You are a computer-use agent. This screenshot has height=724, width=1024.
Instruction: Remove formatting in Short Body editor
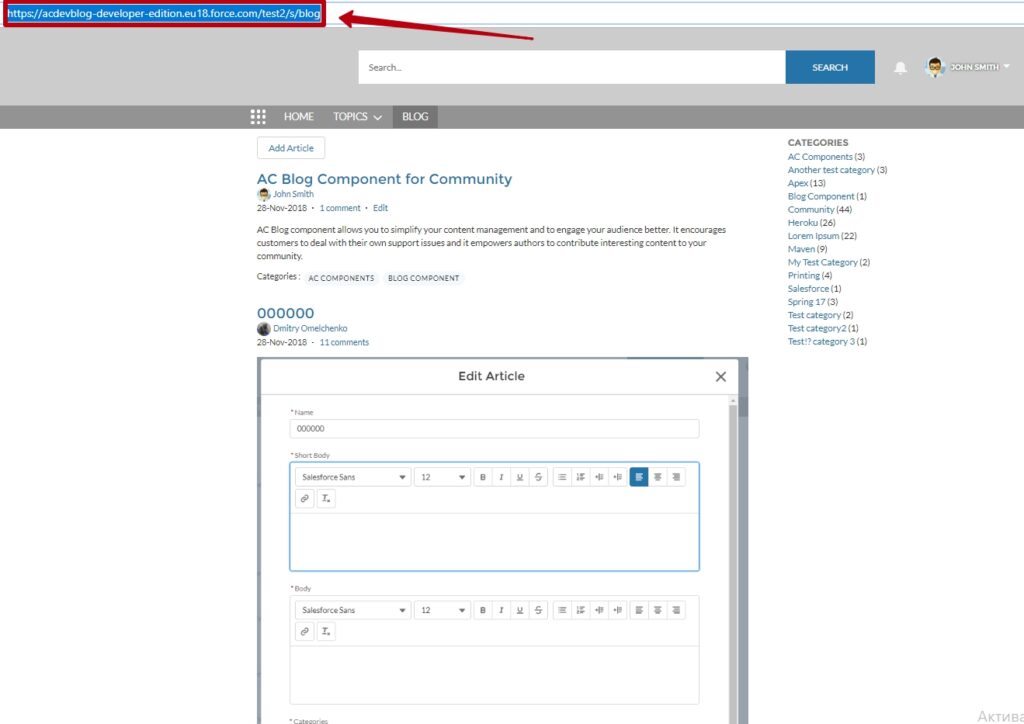(x=326, y=499)
